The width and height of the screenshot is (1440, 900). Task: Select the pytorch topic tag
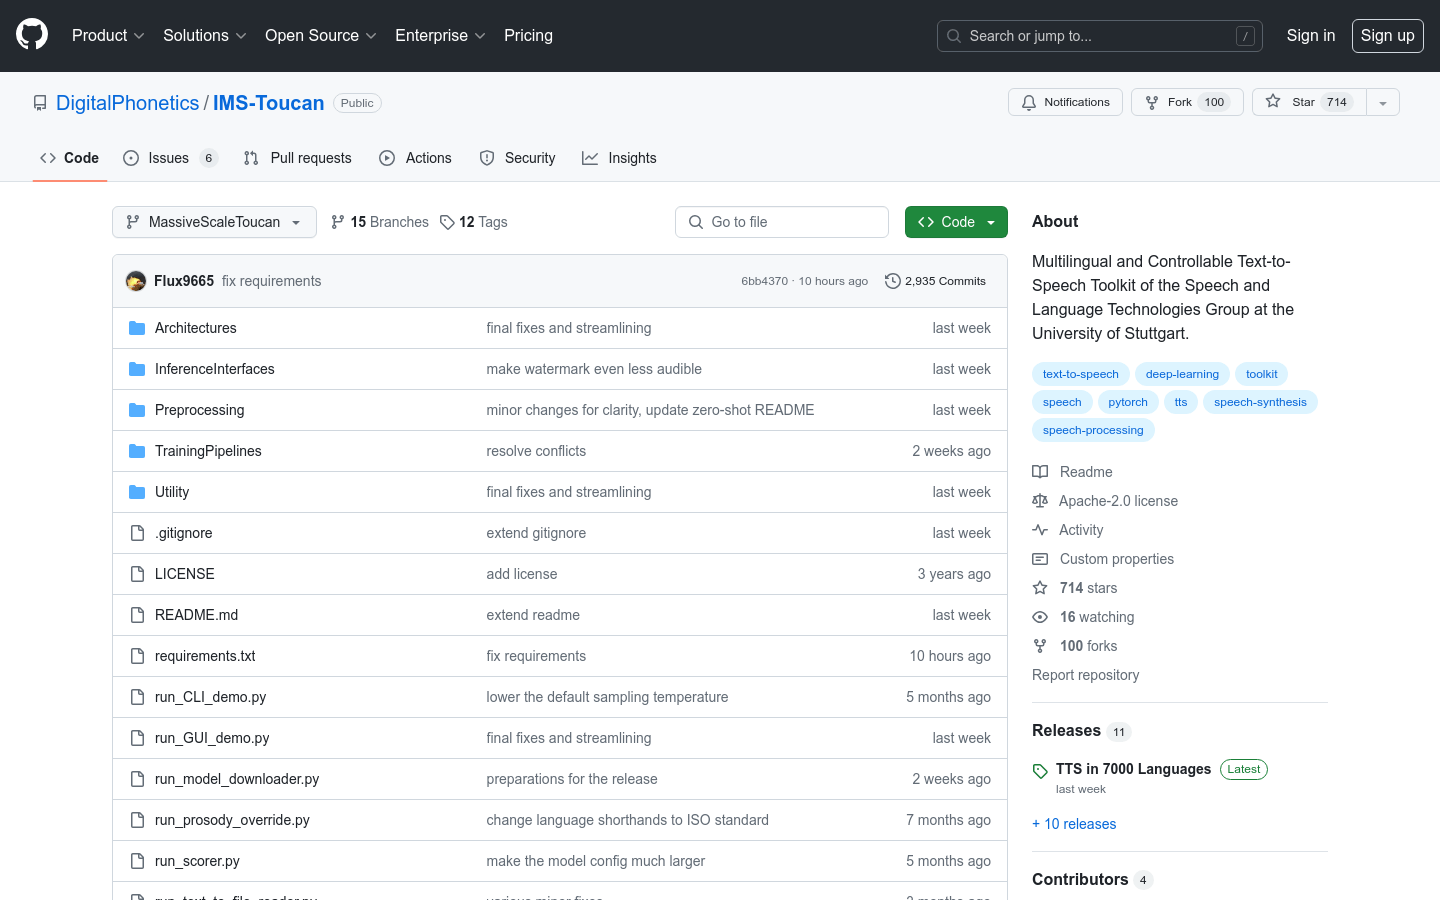point(1128,402)
